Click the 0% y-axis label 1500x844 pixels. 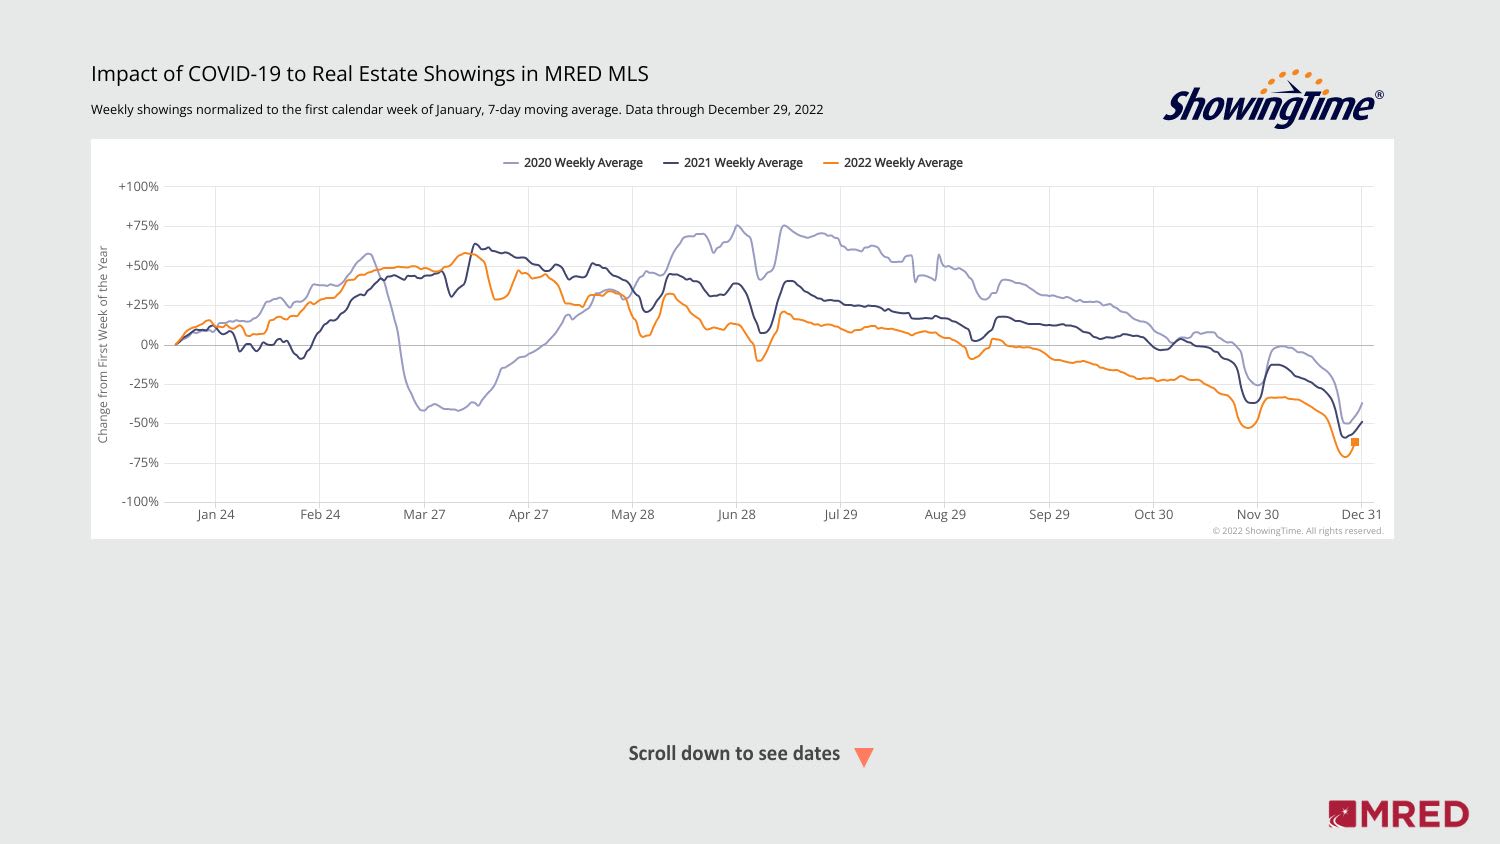click(149, 345)
